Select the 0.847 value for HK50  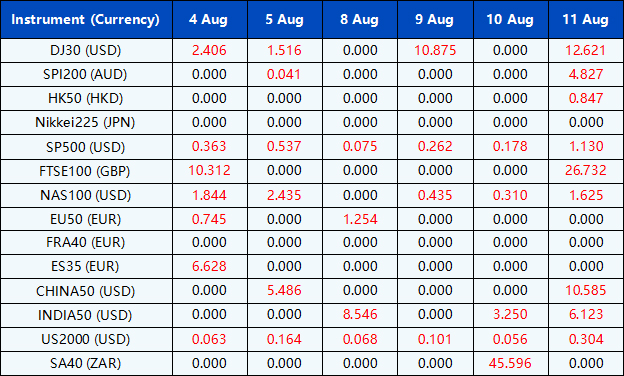[586, 98]
